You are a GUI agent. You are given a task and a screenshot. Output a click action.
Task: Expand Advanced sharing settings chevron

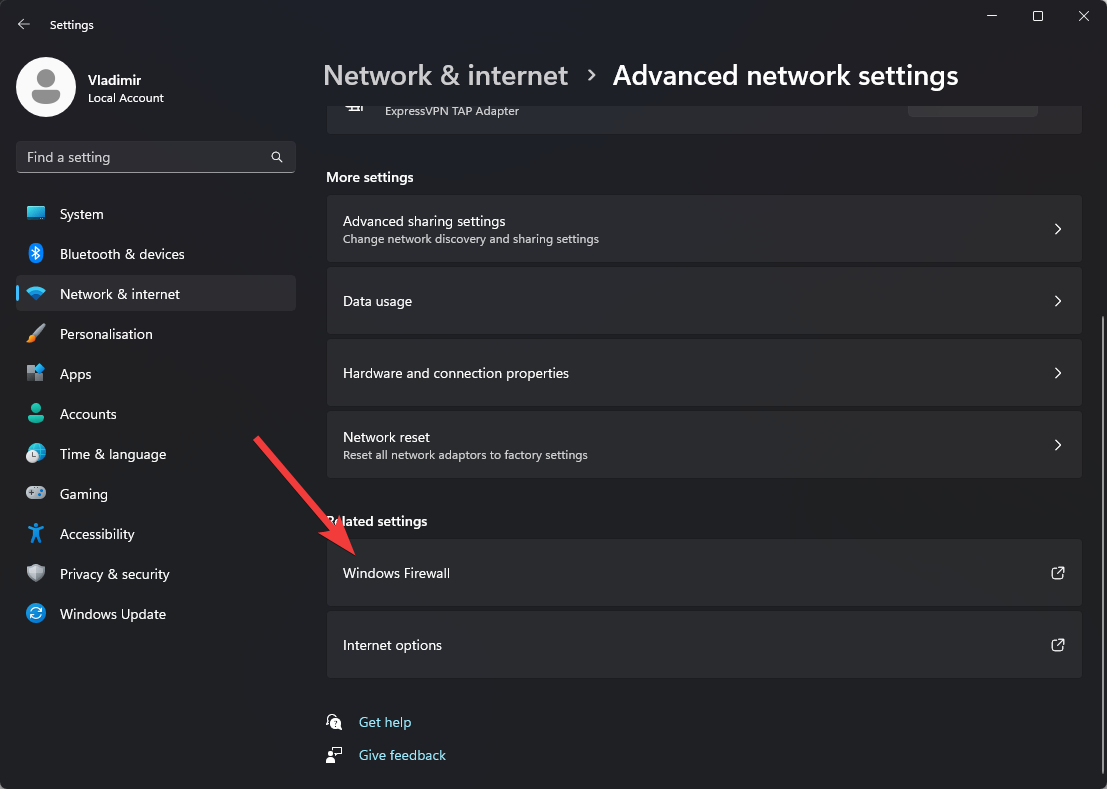pyautogui.click(x=1057, y=229)
